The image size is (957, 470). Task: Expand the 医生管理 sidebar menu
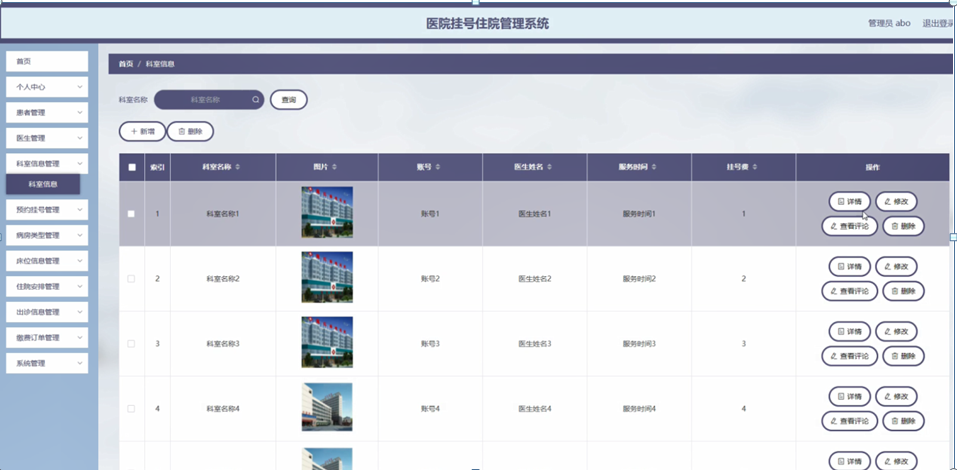tap(47, 139)
